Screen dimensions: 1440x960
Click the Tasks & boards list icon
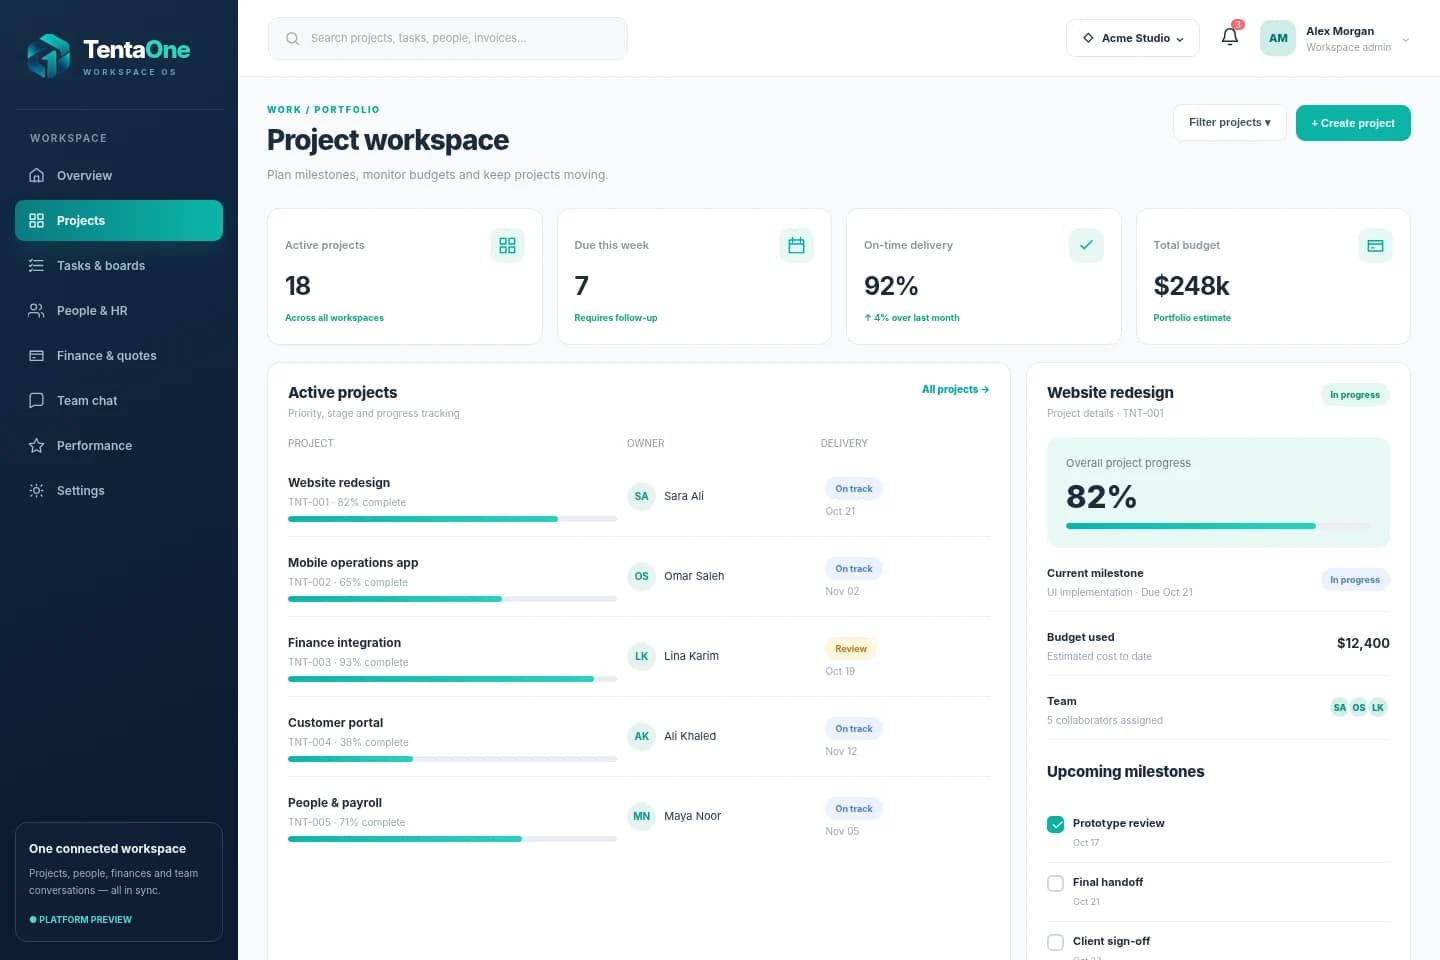37,265
